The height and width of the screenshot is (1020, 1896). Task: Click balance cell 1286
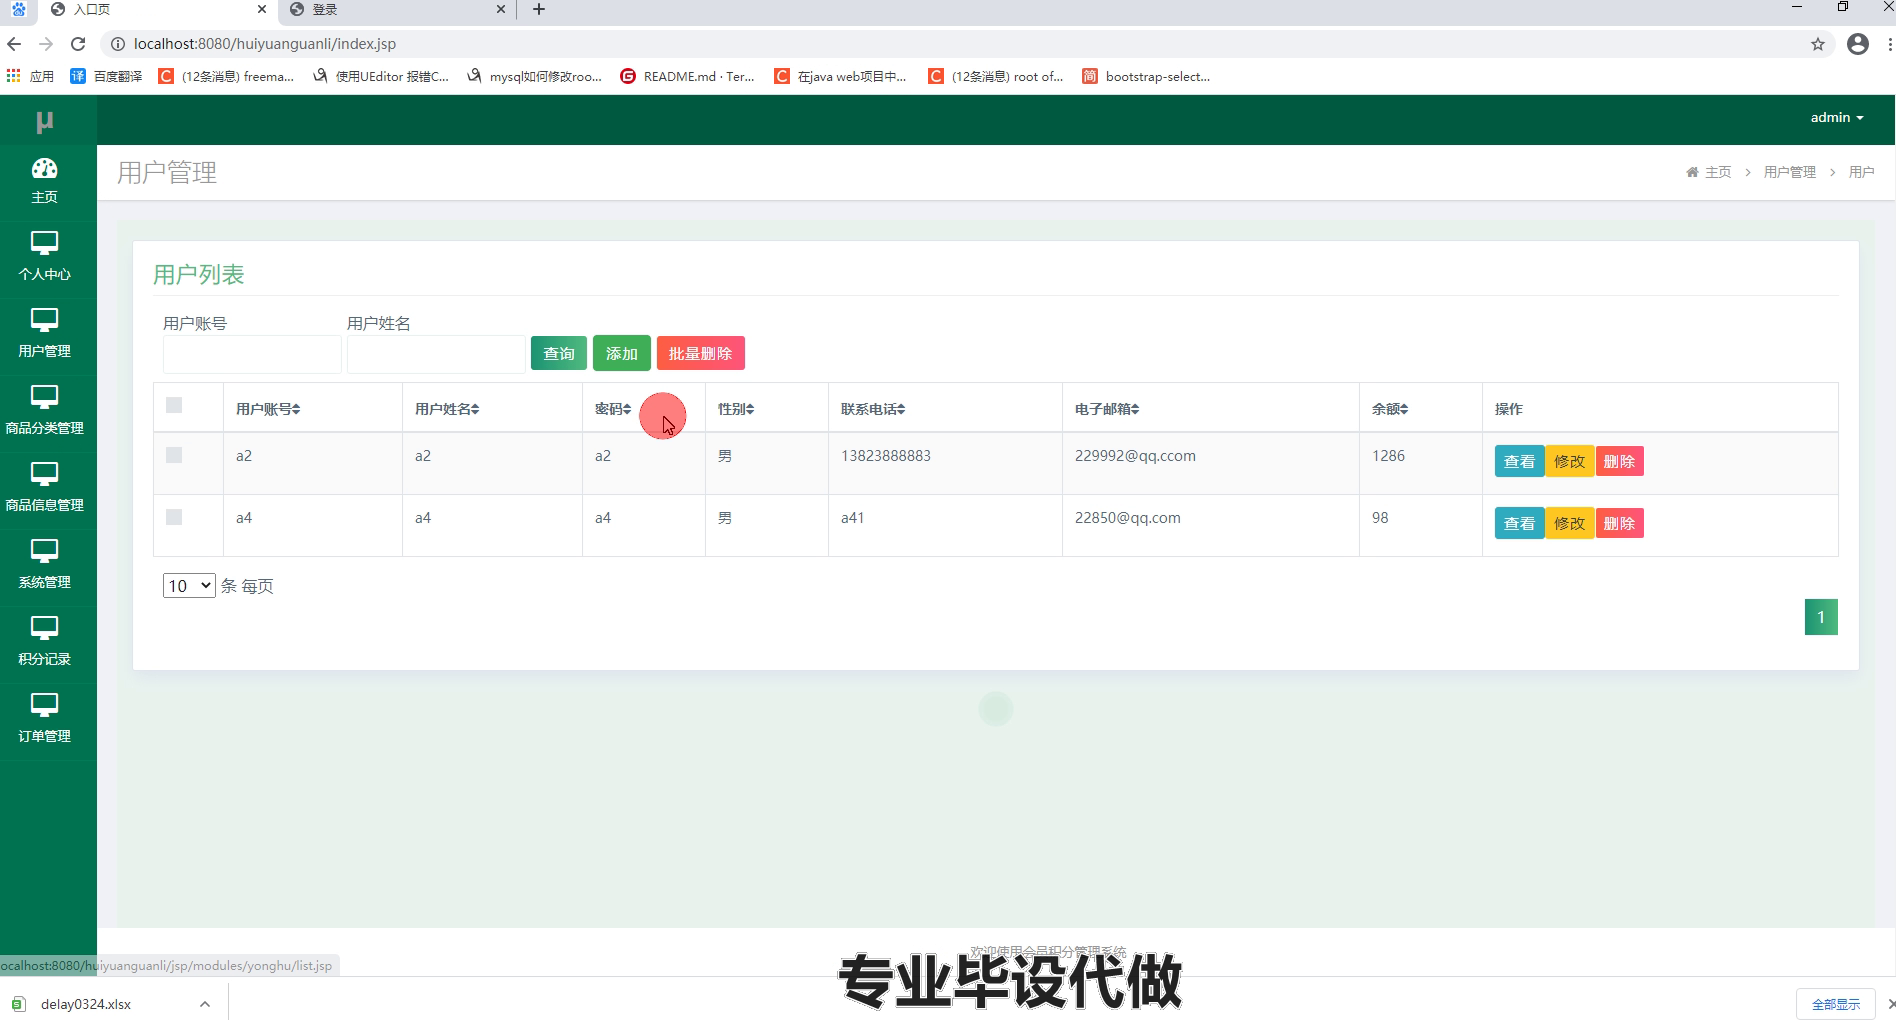(1388, 456)
